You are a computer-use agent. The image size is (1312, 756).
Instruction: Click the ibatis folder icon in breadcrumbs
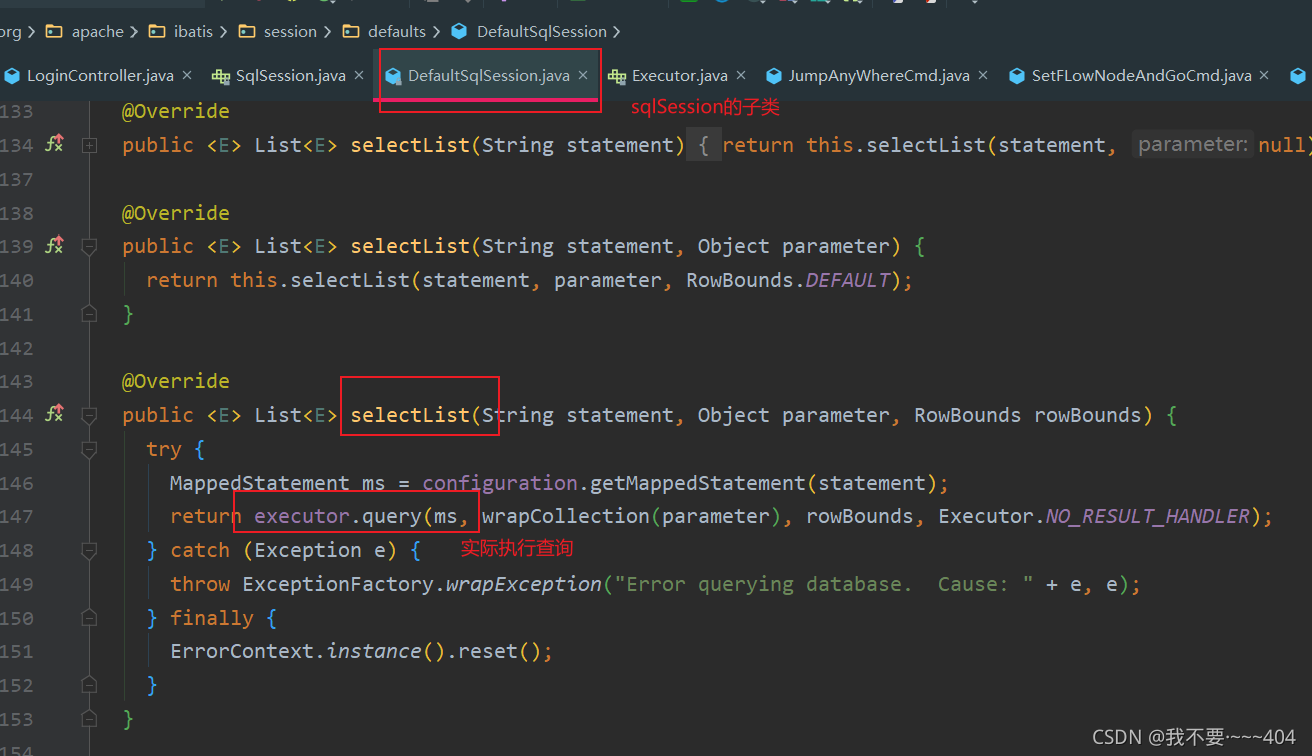158,32
